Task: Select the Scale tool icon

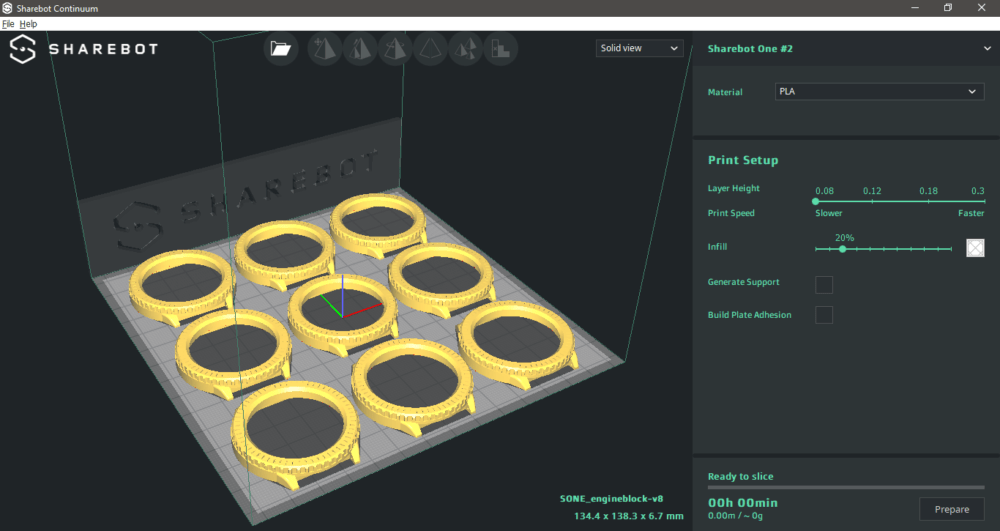Action: click(357, 49)
